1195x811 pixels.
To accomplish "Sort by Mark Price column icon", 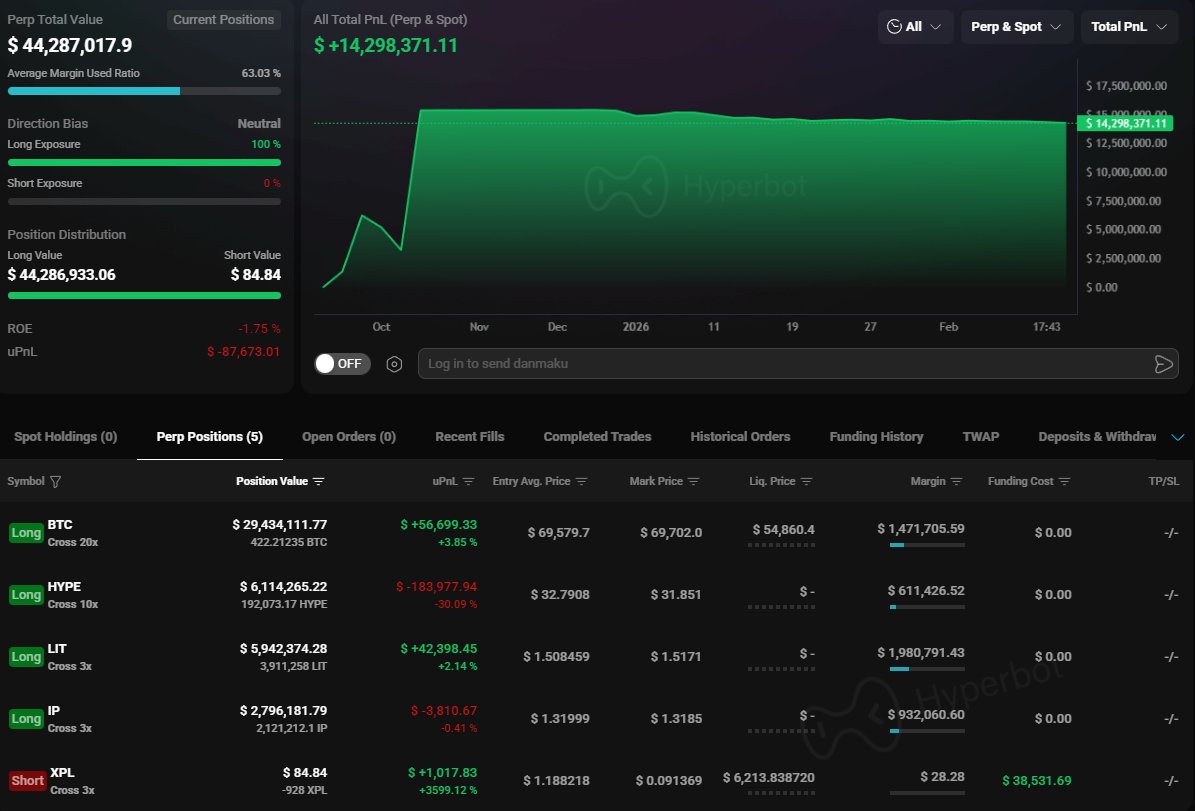I will [x=694, y=482].
